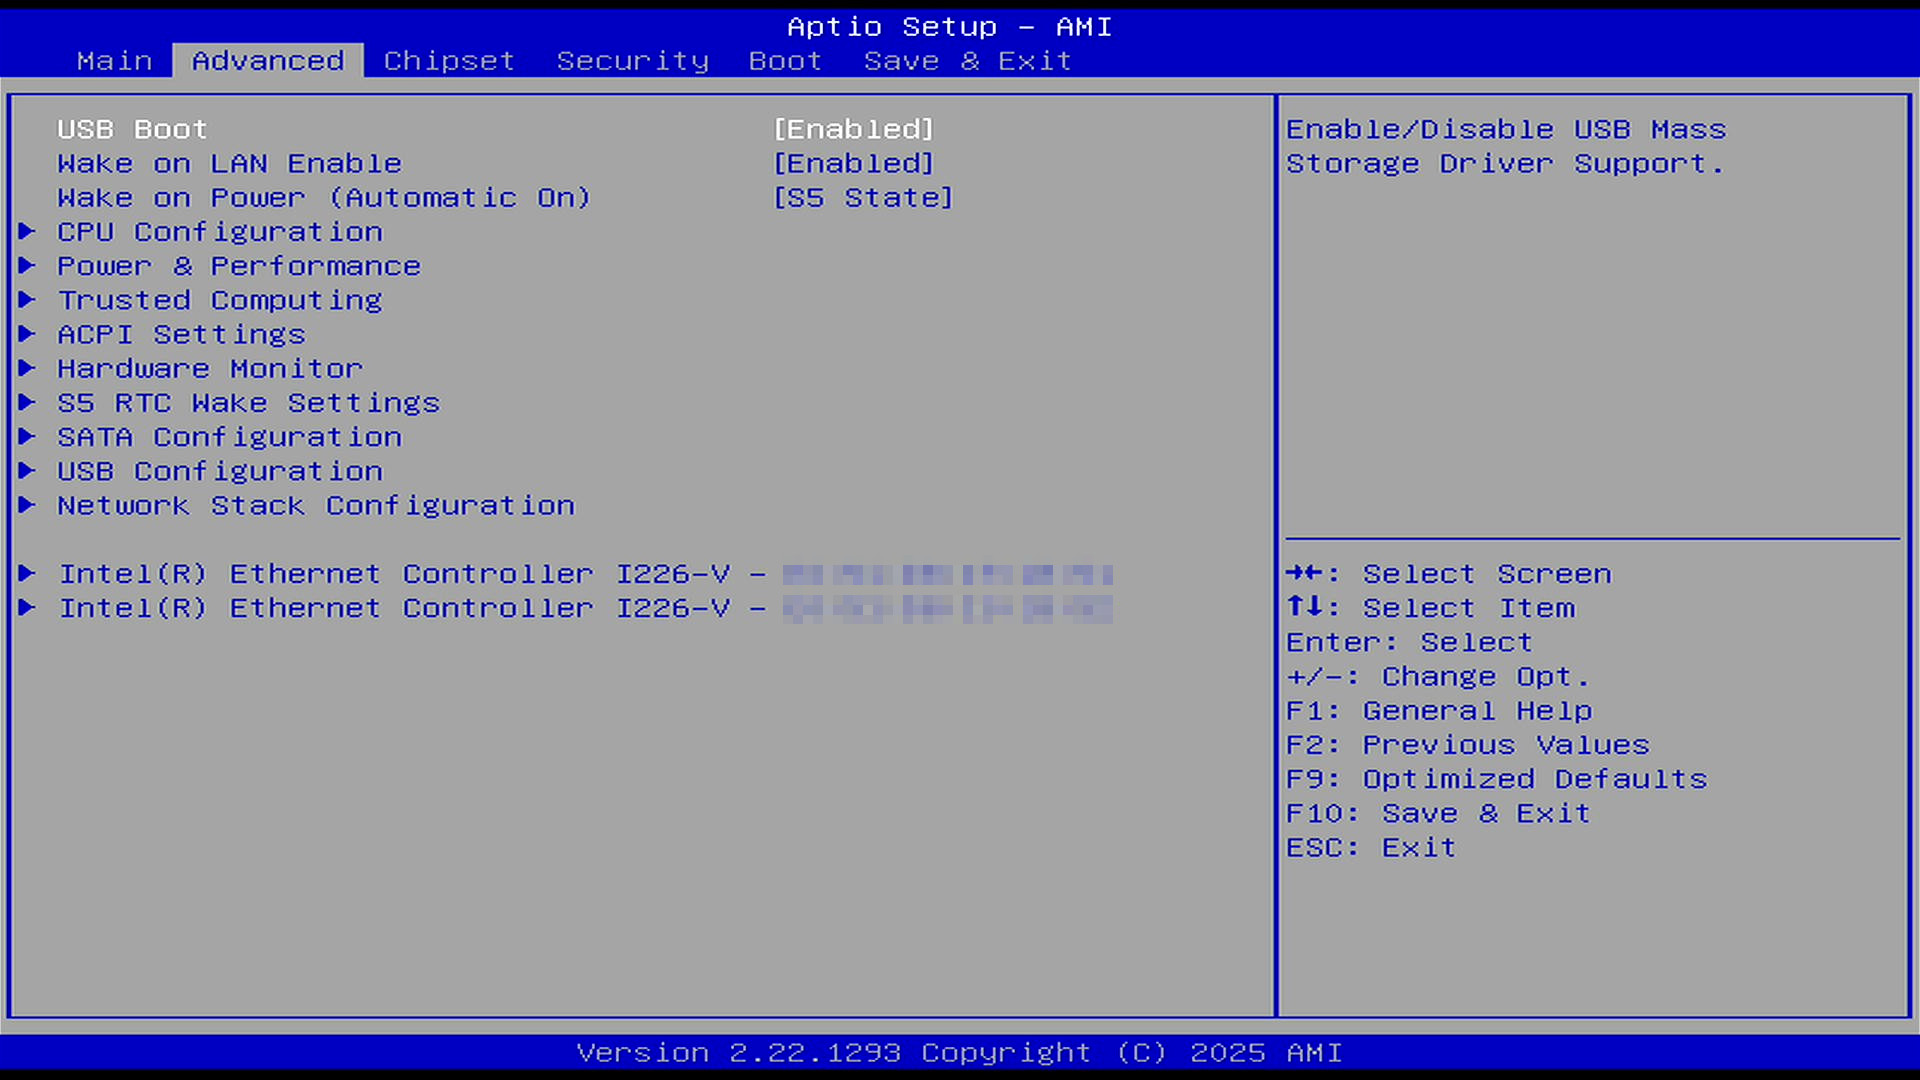Click the Version 2.22.1293 footer text
Screen dimensions: 1920x1080
960,1053
